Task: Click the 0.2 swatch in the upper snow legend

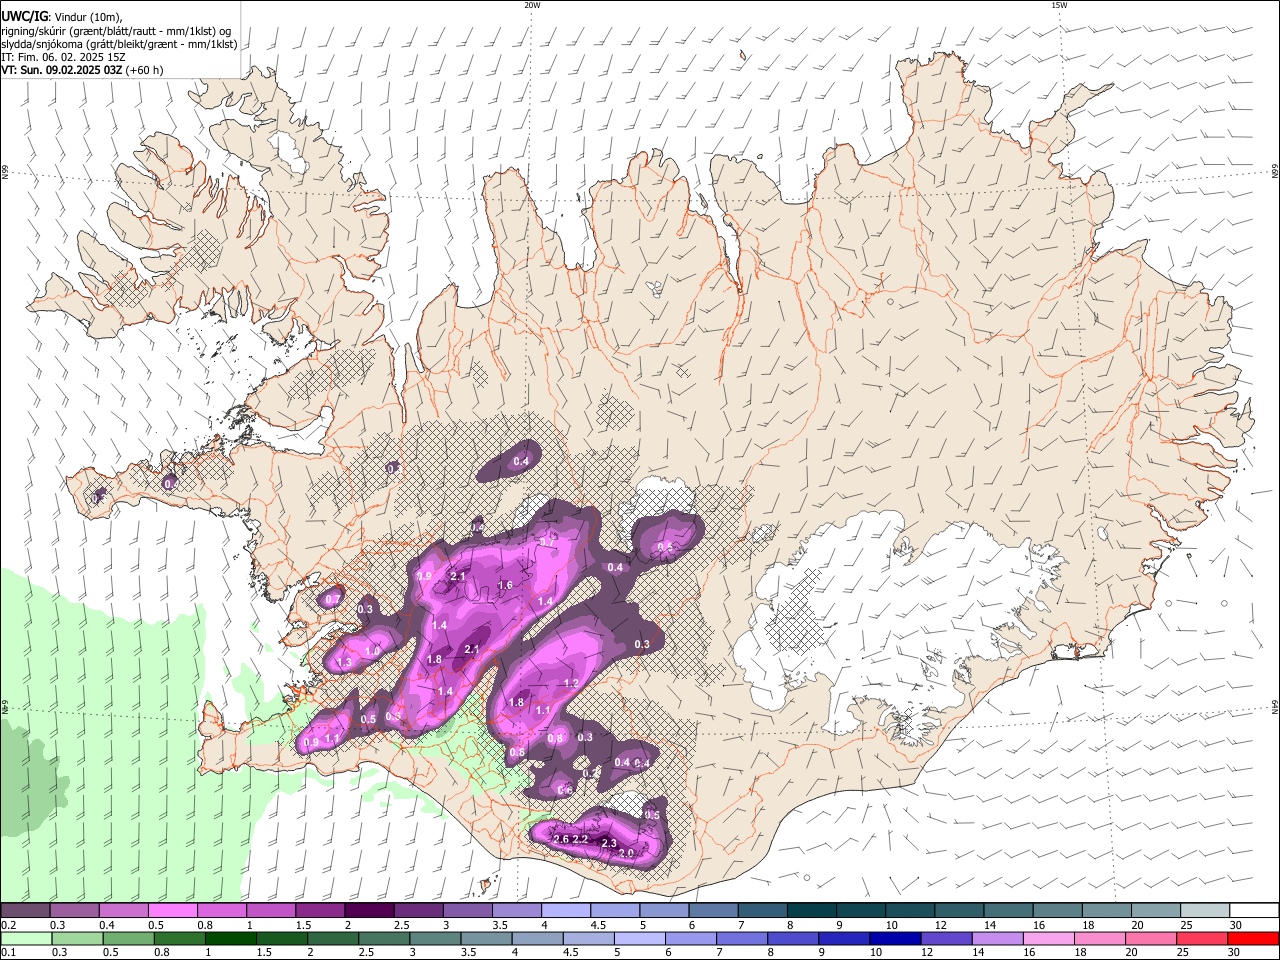Action: click(25, 911)
